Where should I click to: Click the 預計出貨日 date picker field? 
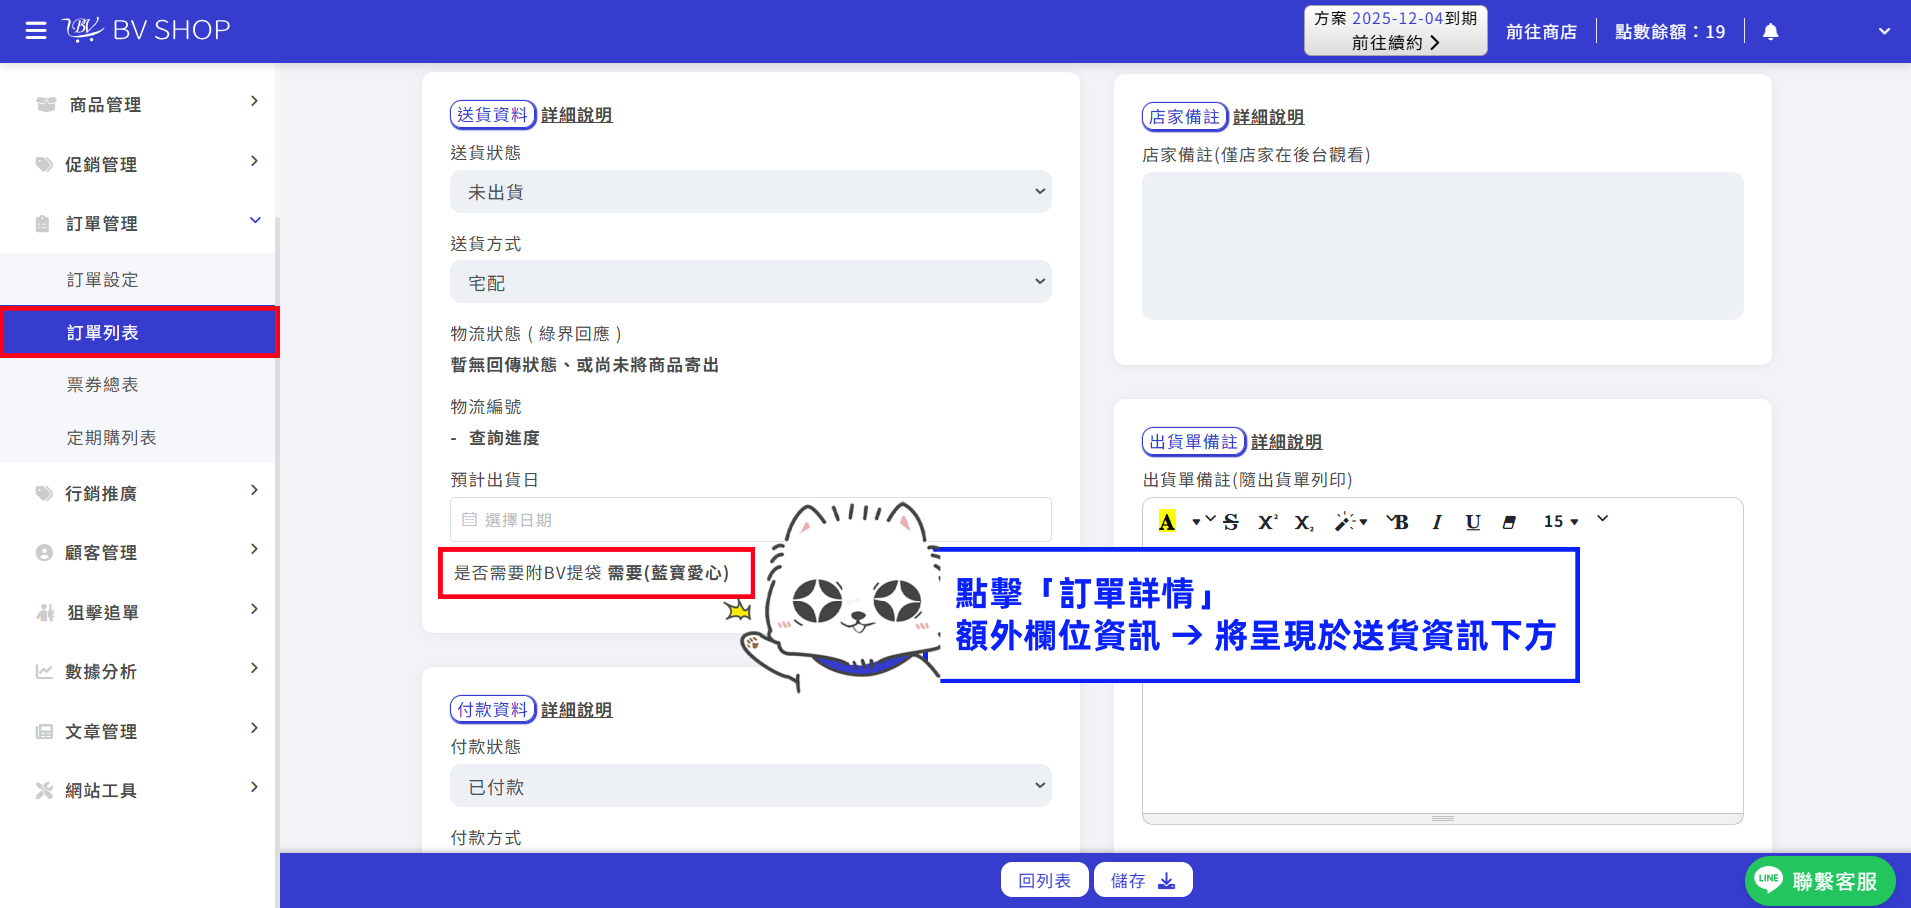coord(751,519)
